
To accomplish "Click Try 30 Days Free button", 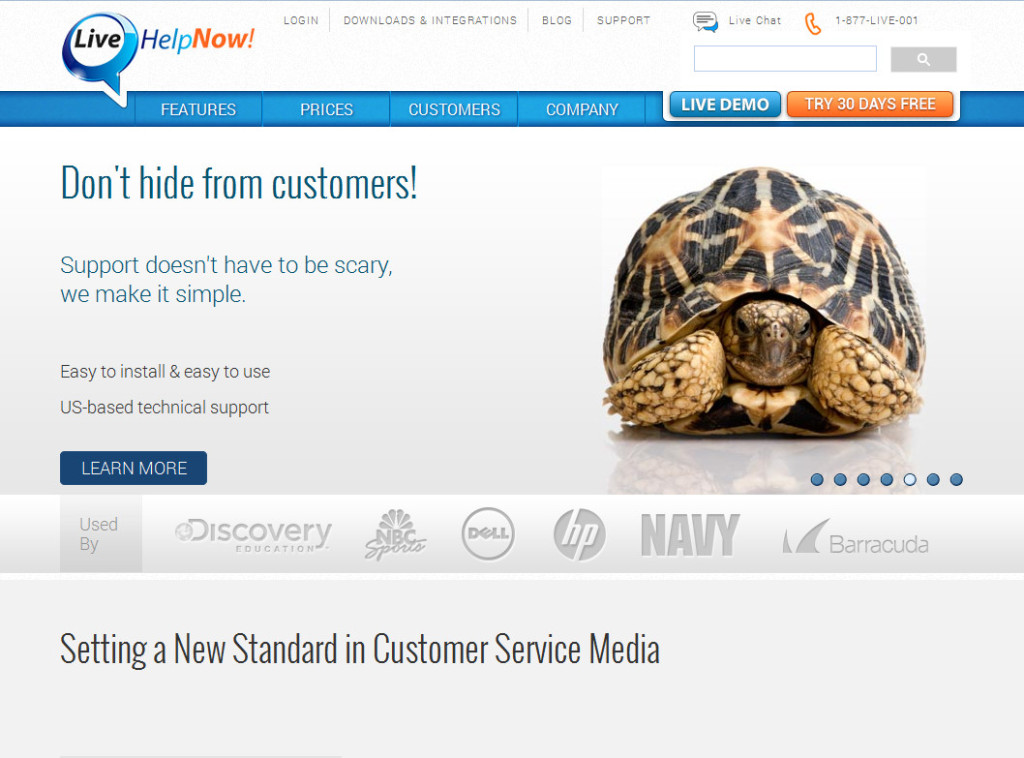I will (x=870, y=104).
